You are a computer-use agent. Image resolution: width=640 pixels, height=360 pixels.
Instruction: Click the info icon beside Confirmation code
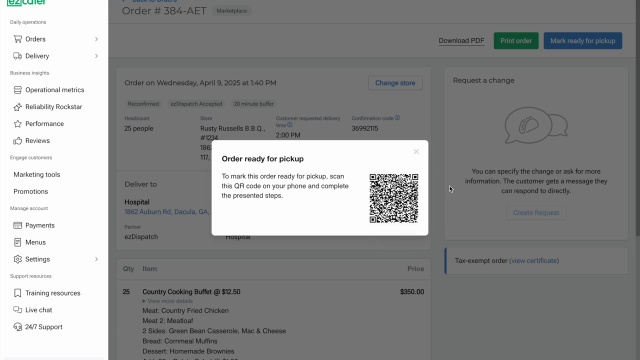coord(397,118)
